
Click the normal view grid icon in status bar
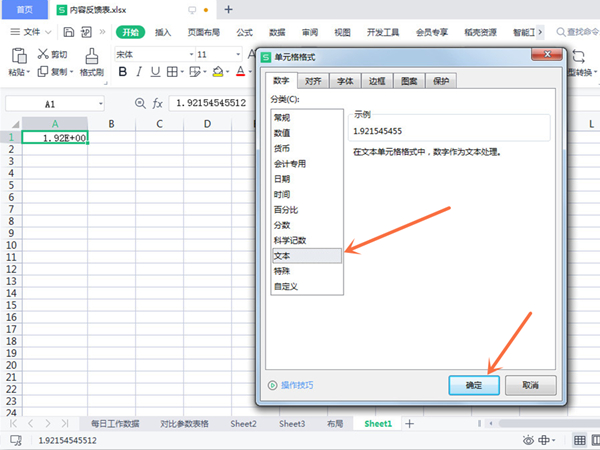(x=579, y=440)
